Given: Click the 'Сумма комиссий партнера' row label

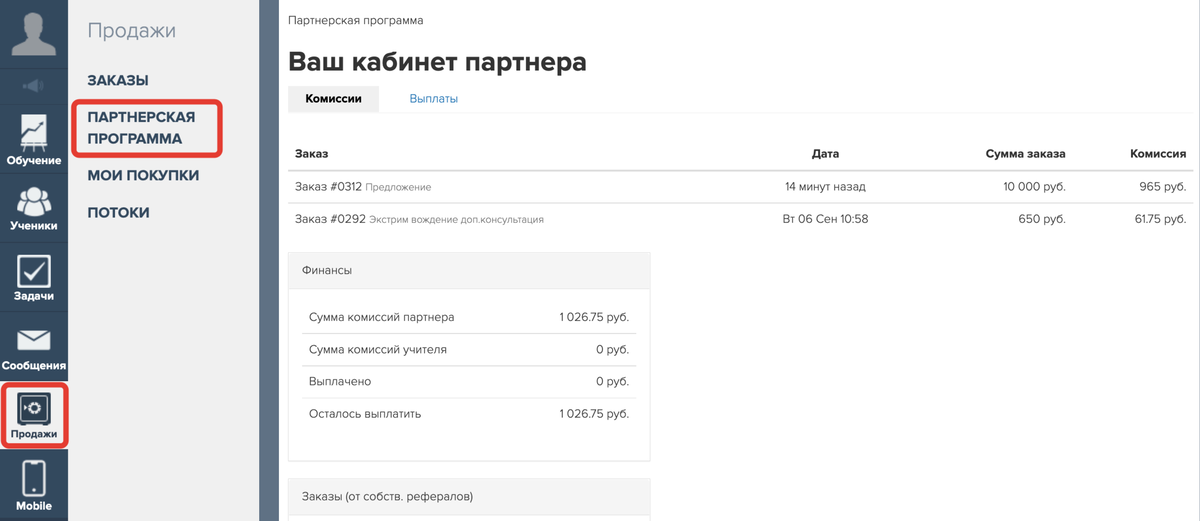Looking at the screenshot, I should (x=382, y=317).
